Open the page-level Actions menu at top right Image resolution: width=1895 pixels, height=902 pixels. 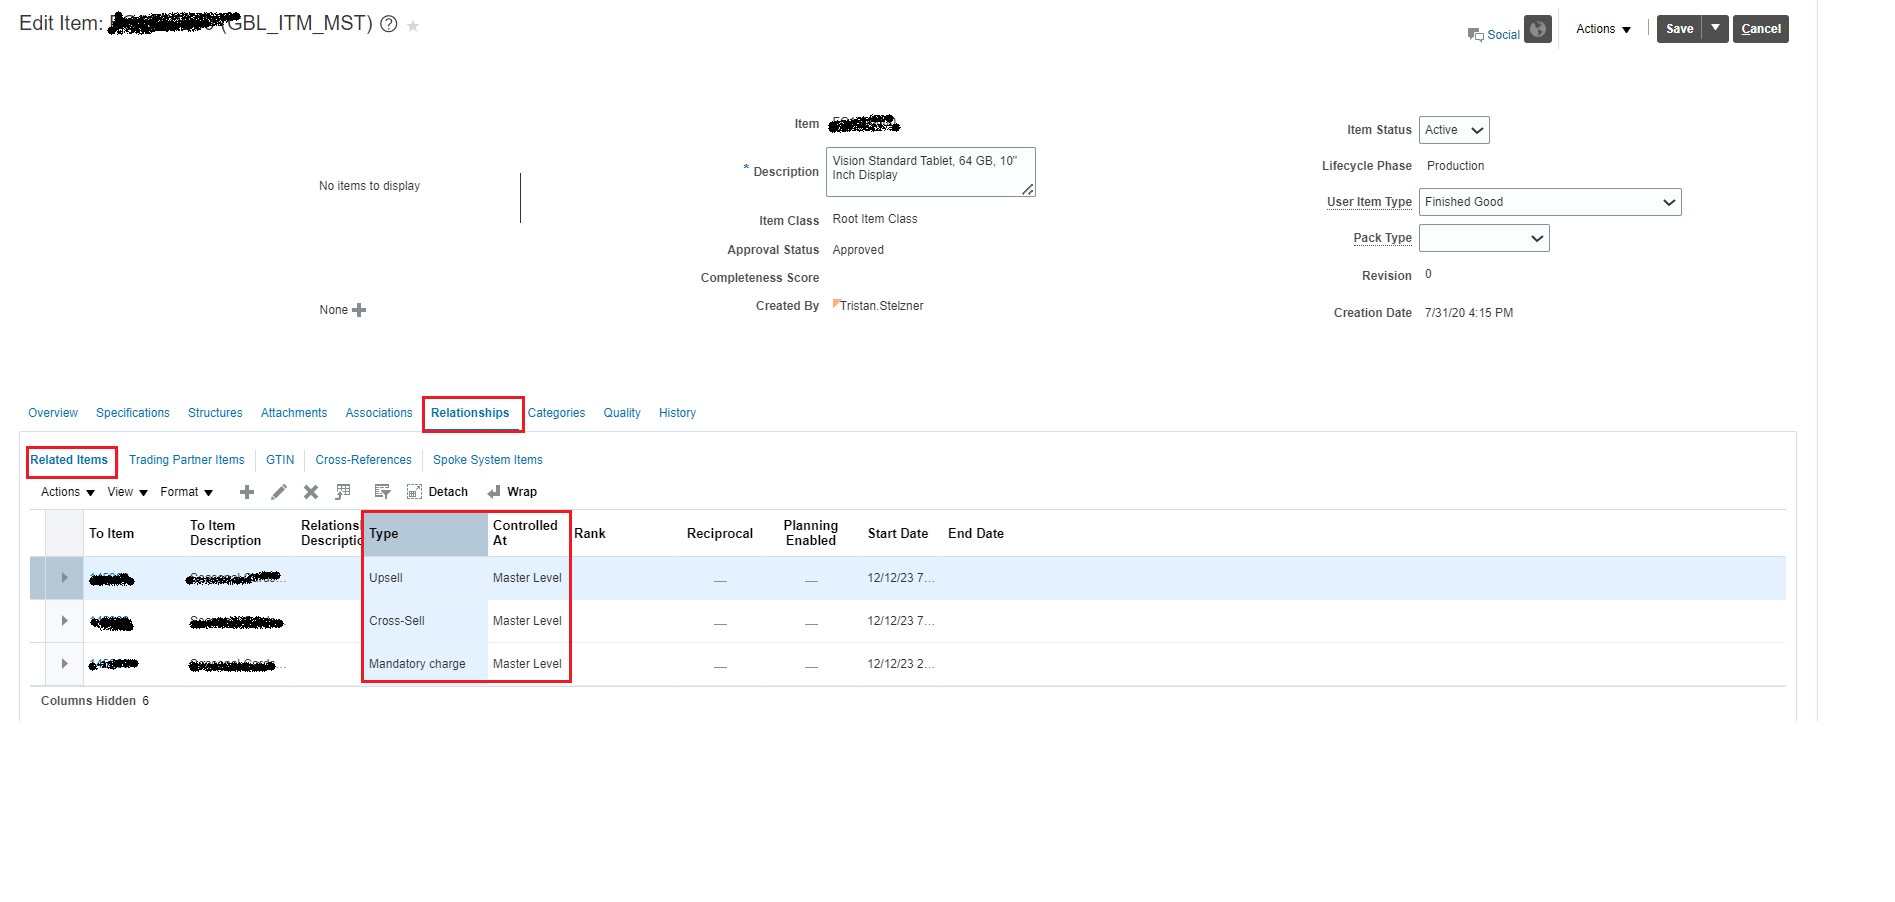tap(1603, 29)
